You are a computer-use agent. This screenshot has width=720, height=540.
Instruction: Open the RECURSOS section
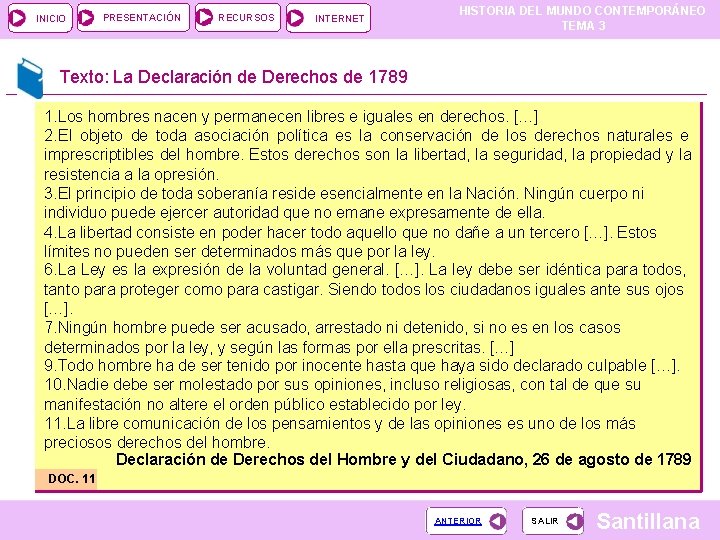point(237,17)
